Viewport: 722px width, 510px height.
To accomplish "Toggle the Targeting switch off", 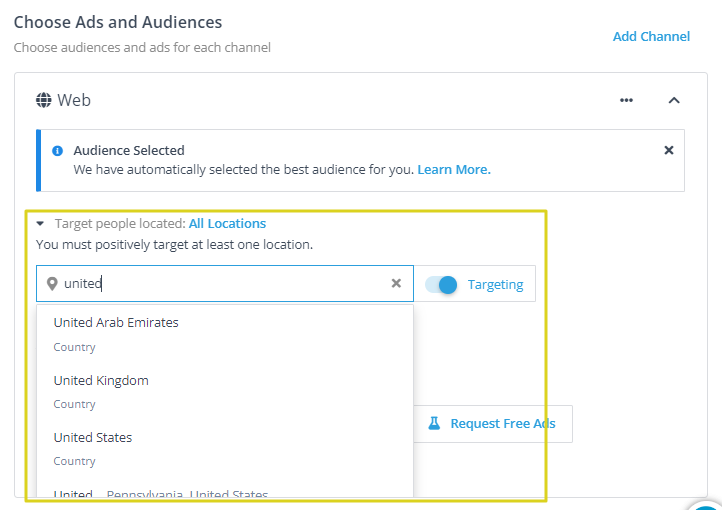I will 441,284.
